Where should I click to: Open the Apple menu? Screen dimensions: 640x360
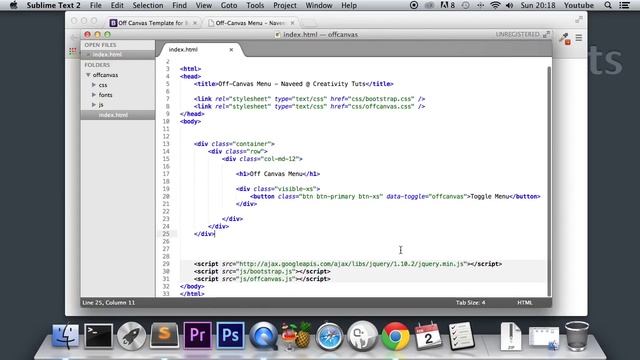(x=13, y=5)
